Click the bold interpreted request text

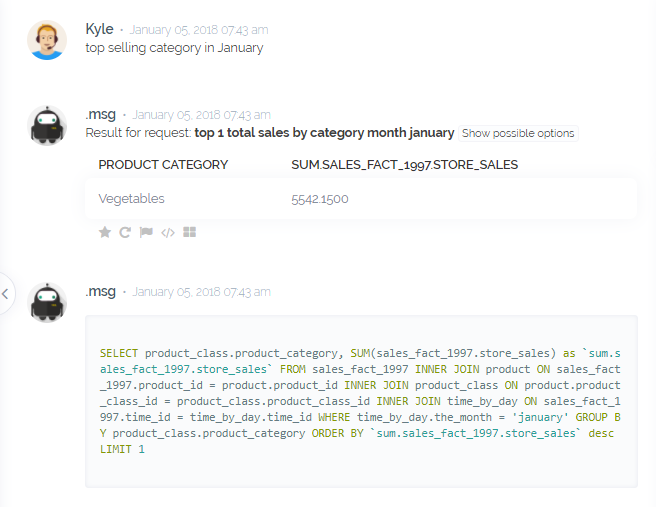(x=324, y=133)
